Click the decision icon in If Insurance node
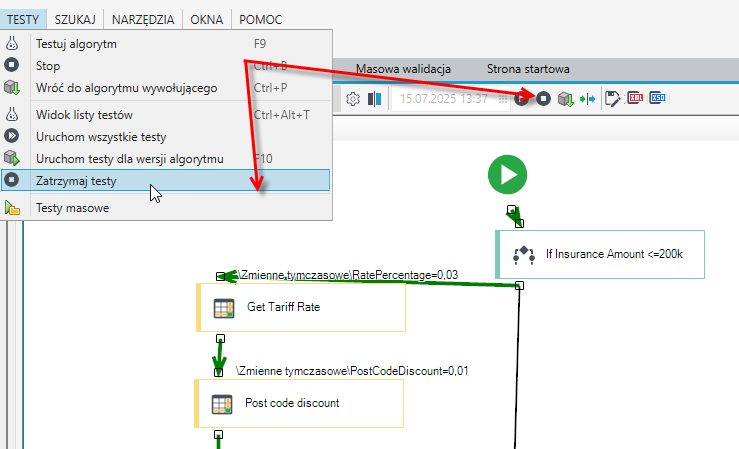The width and height of the screenshot is (739, 449). pyautogui.click(x=524, y=255)
